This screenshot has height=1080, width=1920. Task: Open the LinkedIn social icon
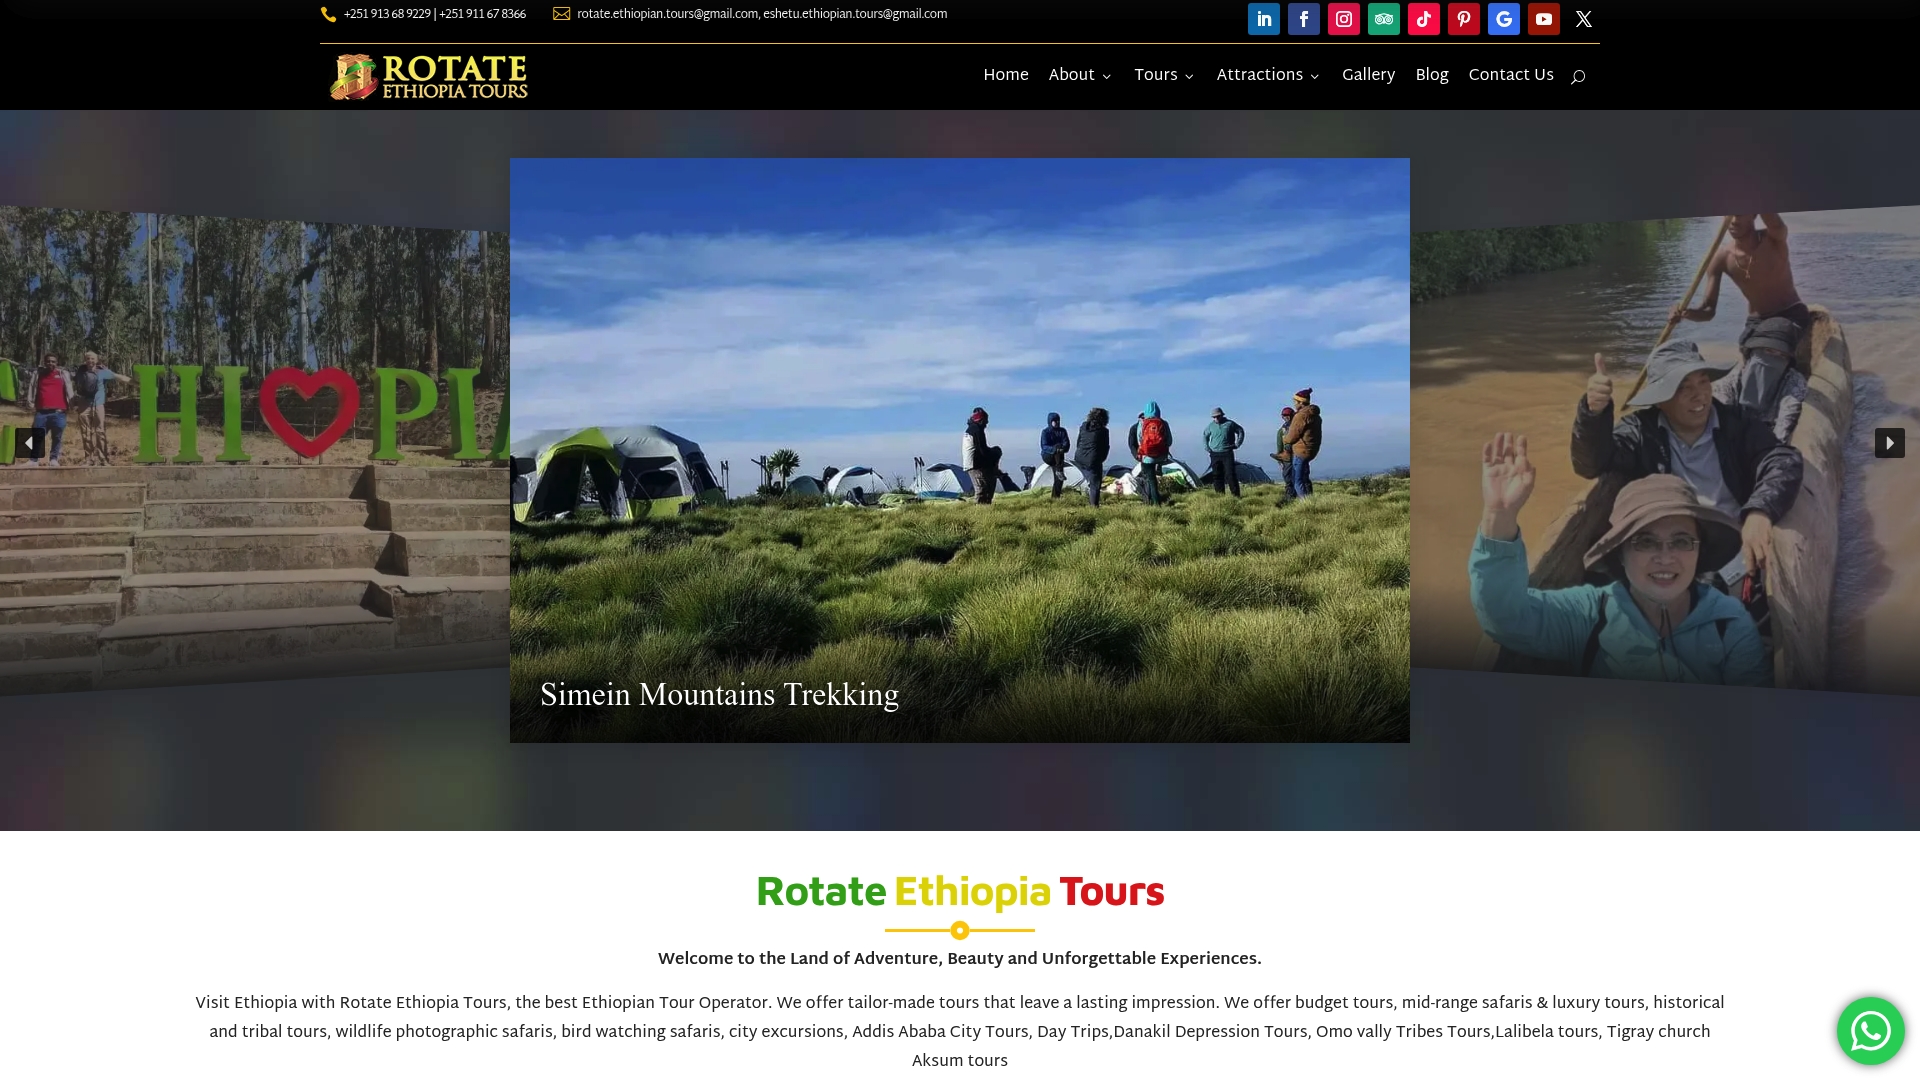(x=1263, y=19)
